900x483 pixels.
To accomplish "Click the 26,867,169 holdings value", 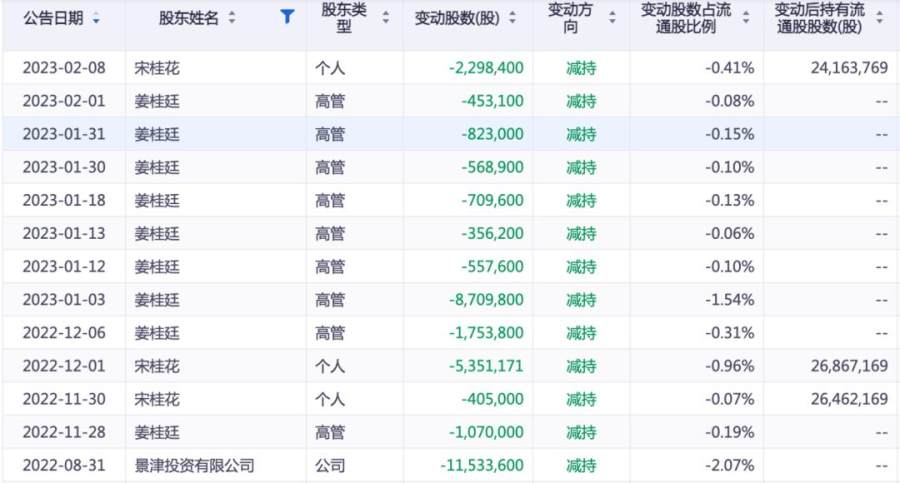I will pyautogui.click(x=846, y=366).
